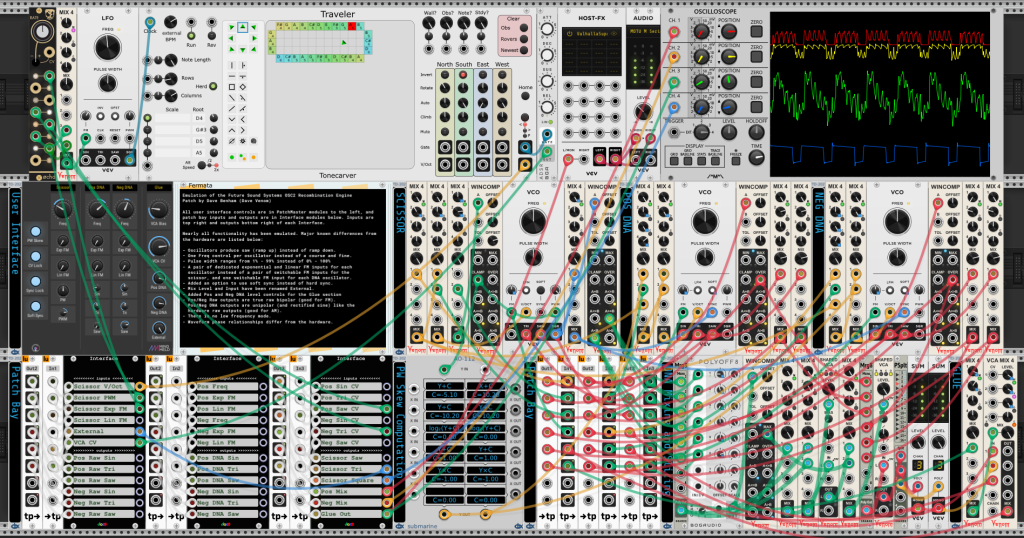This screenshot has height=538, width=1024.
Task: Select the single green dot rover option
Action: pos(232,157)
